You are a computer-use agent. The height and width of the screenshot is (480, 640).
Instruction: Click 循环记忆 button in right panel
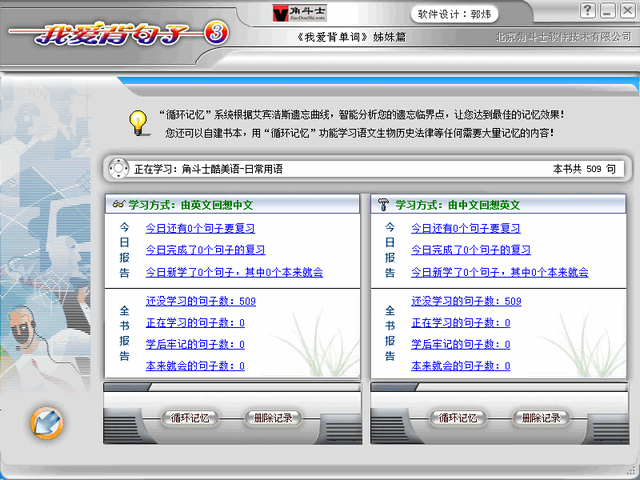457,417
